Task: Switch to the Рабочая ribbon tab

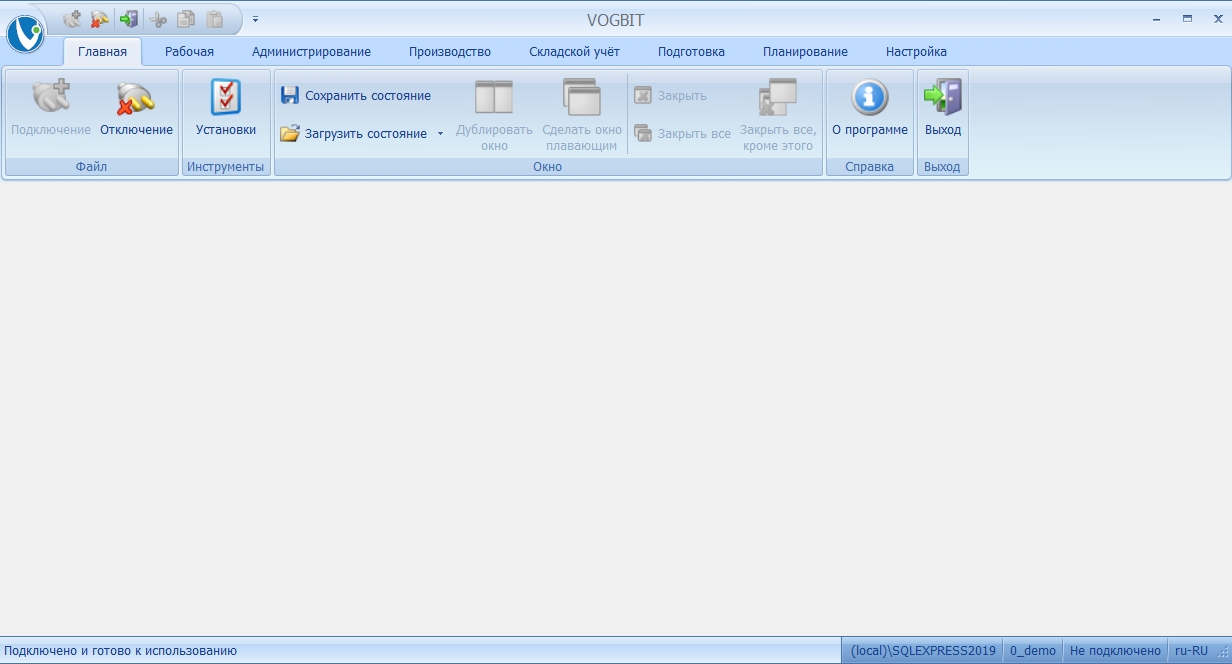Action: (x=189, y=52)
